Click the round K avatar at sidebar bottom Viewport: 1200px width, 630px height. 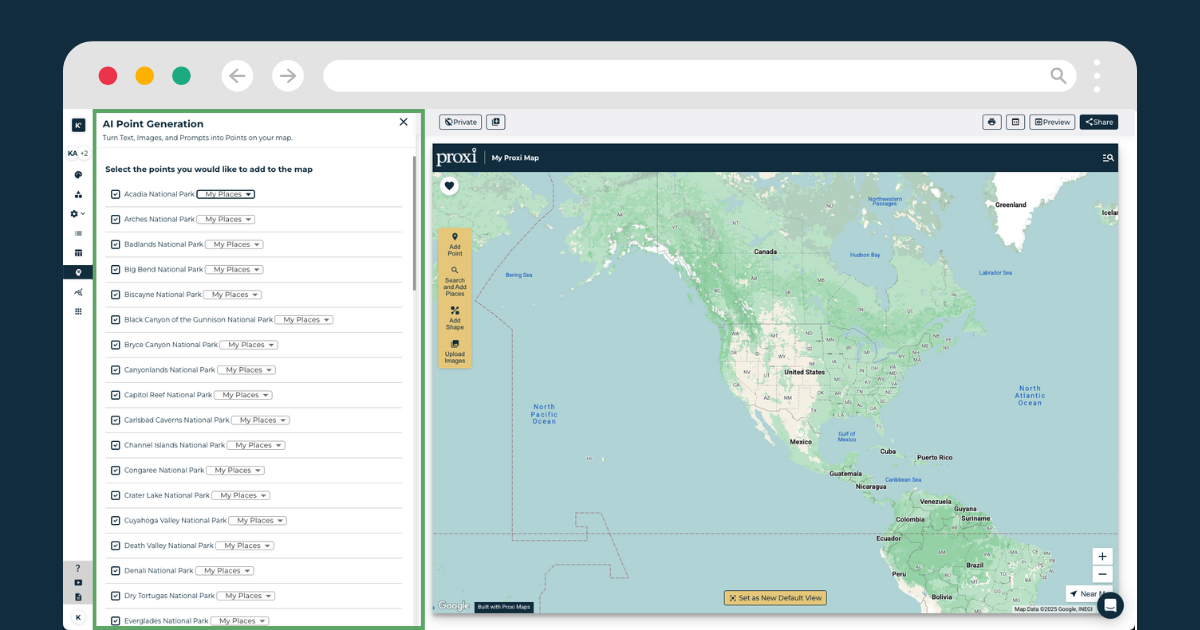(78, 618)
